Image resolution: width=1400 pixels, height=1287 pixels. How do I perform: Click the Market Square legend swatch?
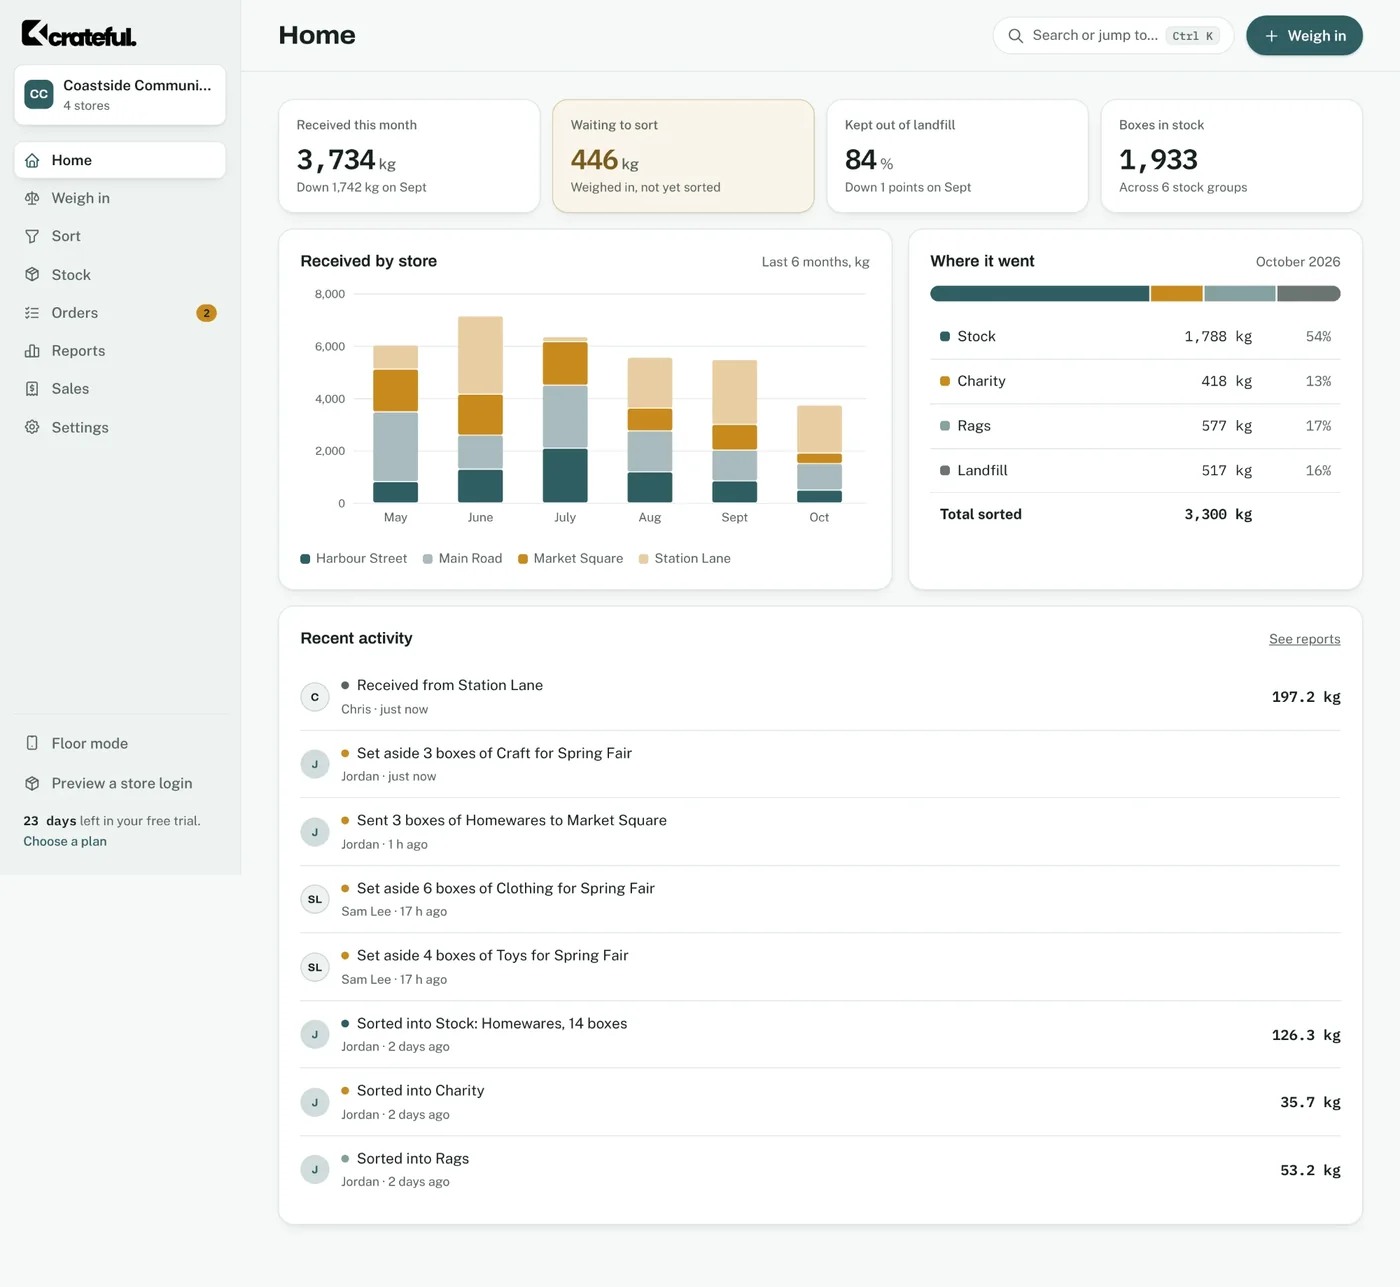(x=523, y=559)
